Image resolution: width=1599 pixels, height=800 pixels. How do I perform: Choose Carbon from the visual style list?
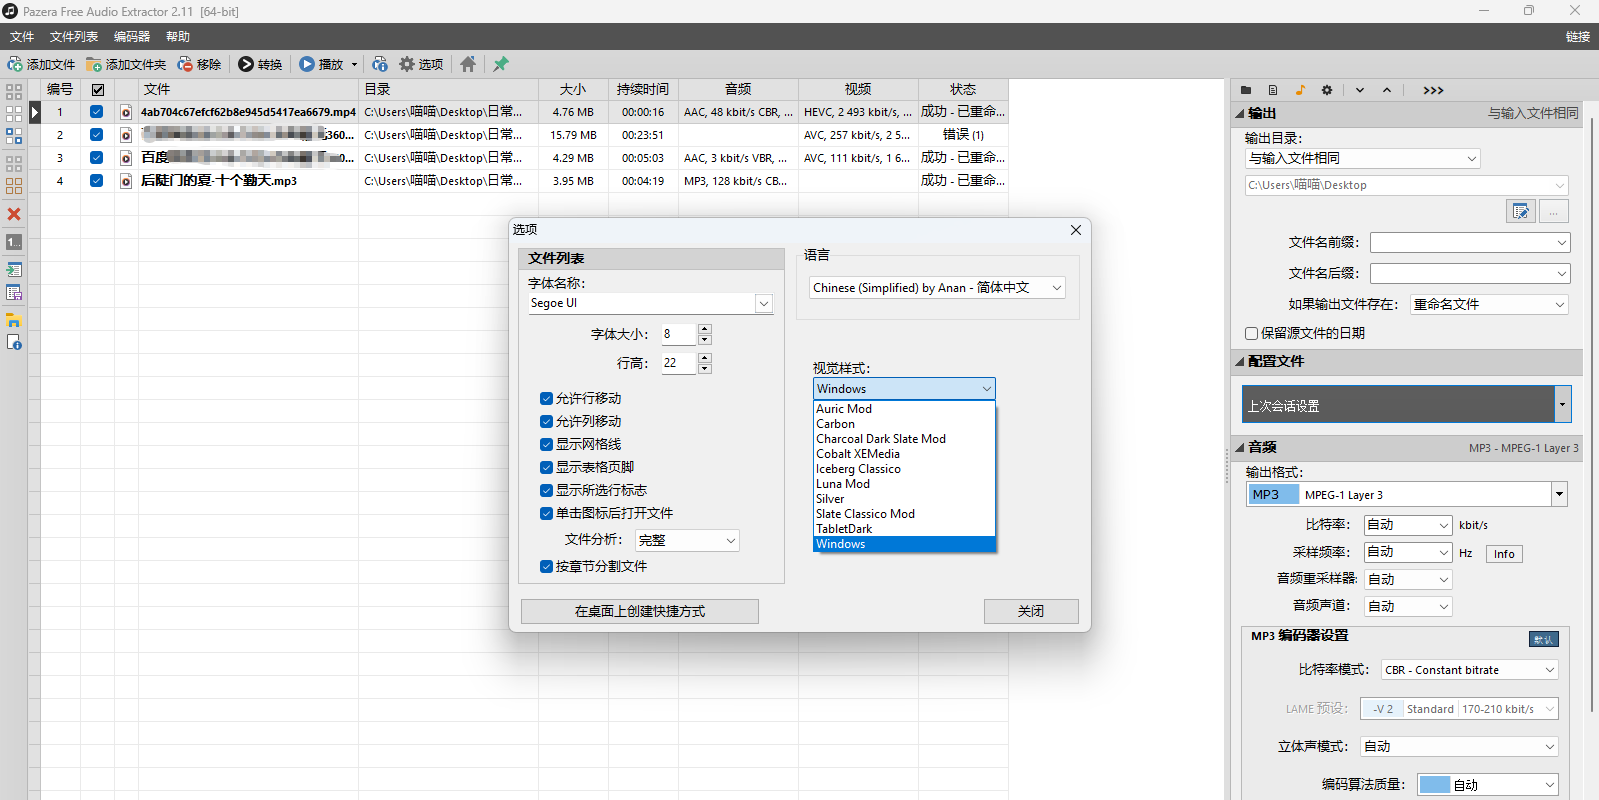[x=835, y=424]
